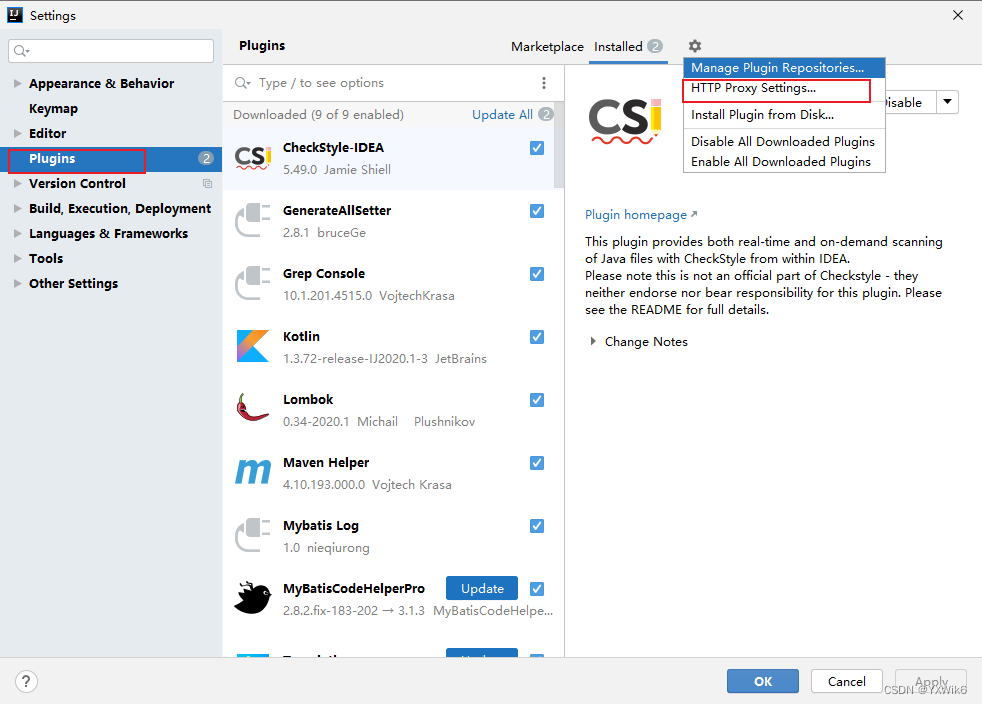Click the help question mark icon
982x704 pixels.
coord(26,681)
